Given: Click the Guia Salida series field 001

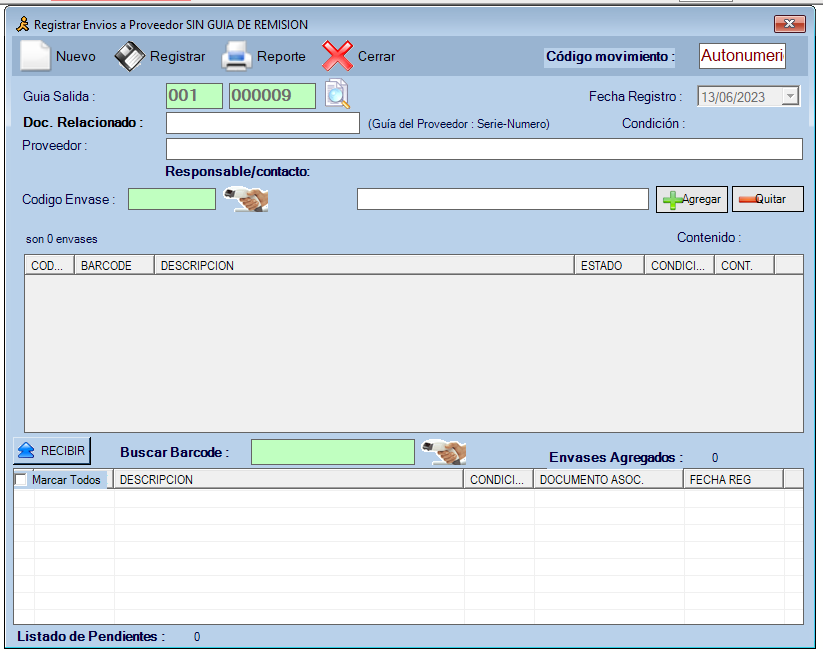Looking at the screenshot, I should [194, 96].
